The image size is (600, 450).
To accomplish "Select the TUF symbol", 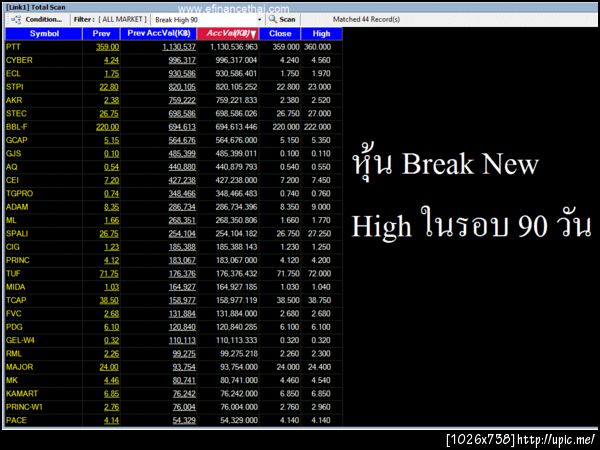I will coord(13,274).
